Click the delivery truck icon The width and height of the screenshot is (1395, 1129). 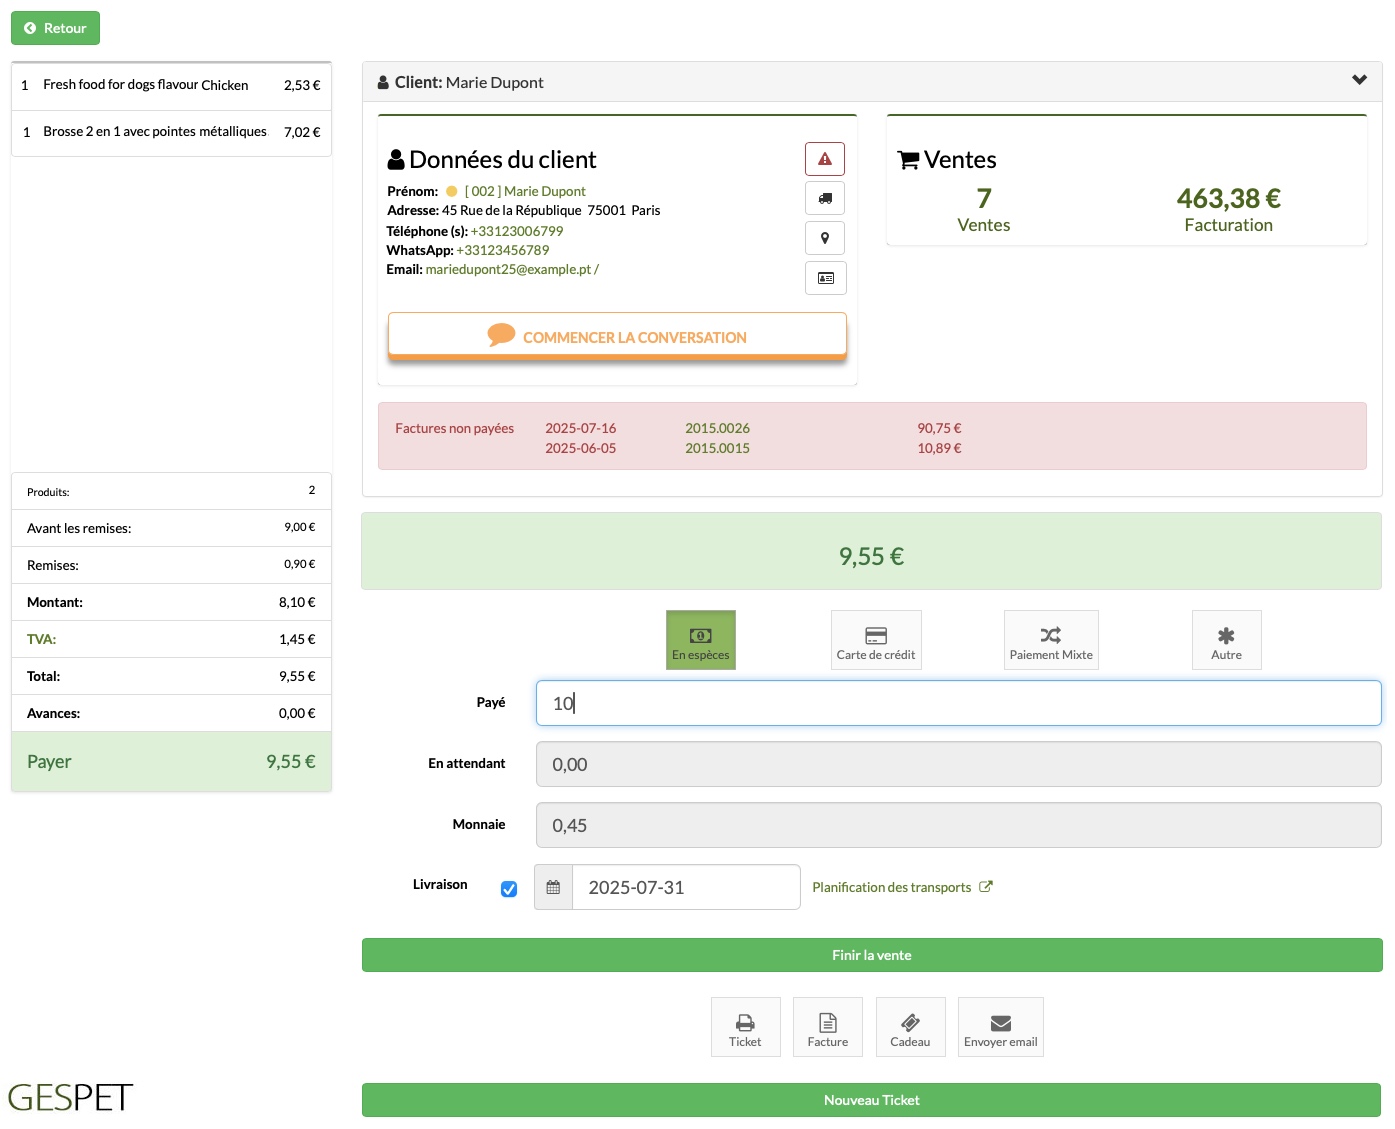825,198
